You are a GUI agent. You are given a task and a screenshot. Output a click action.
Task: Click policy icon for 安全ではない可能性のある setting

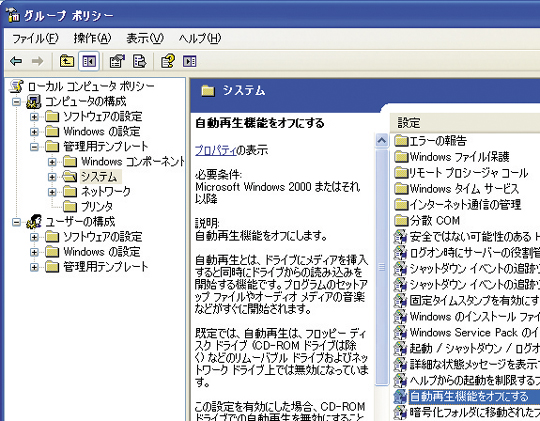[x=401, y=236]
